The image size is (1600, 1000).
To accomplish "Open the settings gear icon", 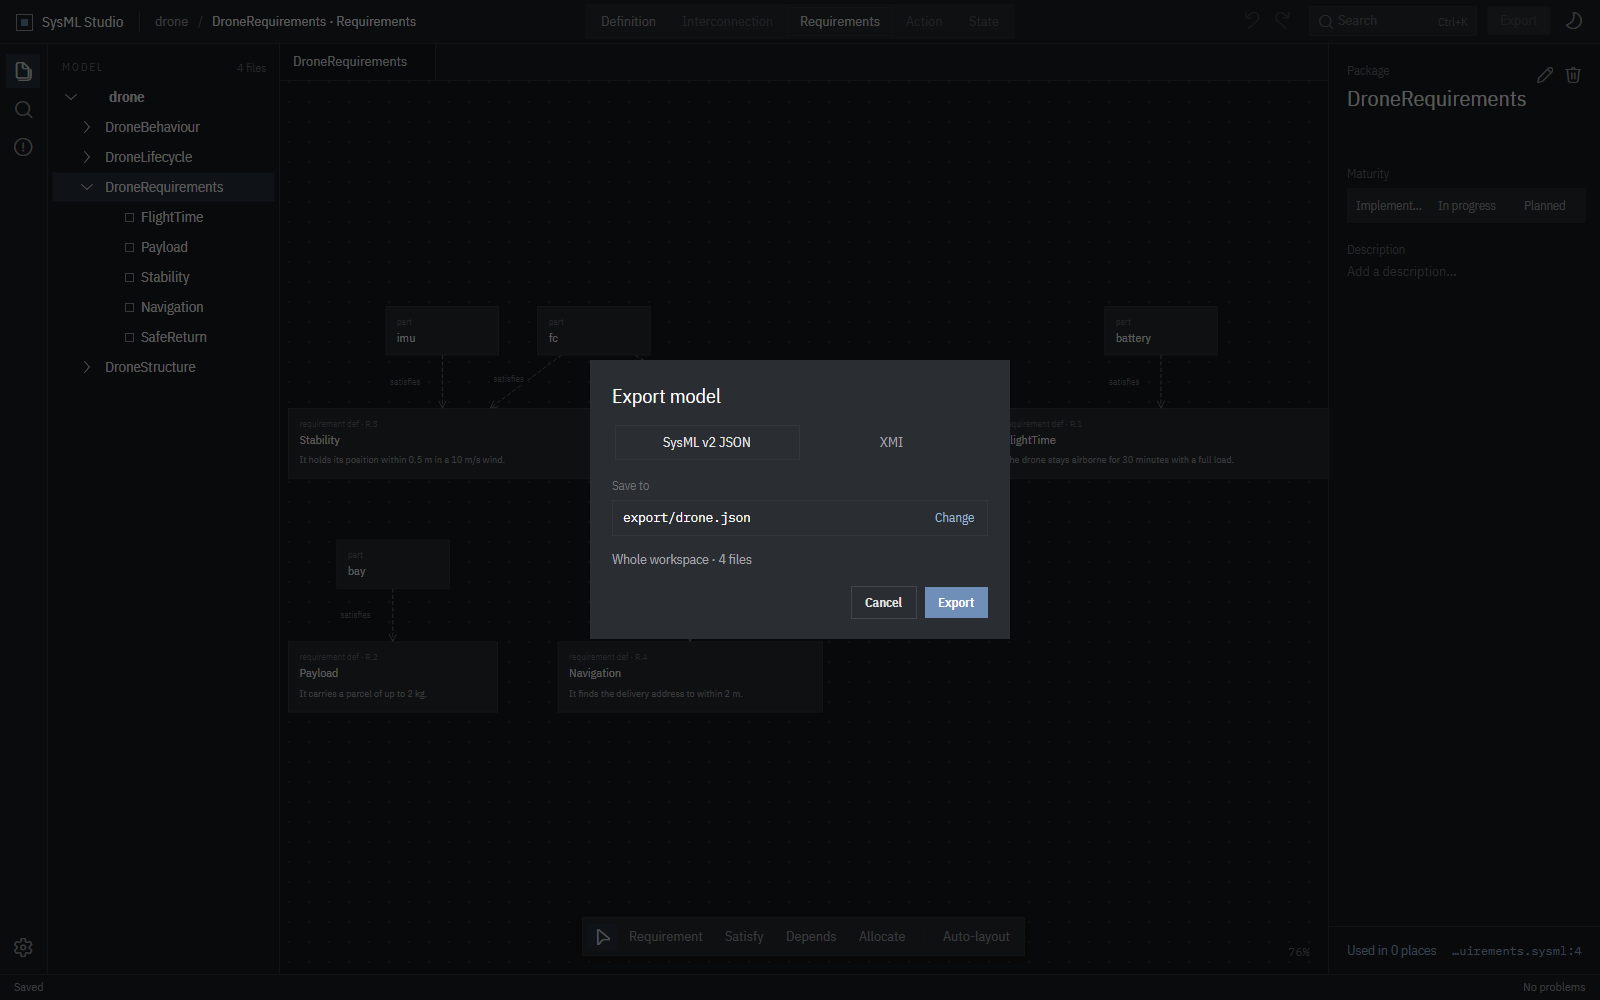I will pyautogui.click(x=23, y=947).
